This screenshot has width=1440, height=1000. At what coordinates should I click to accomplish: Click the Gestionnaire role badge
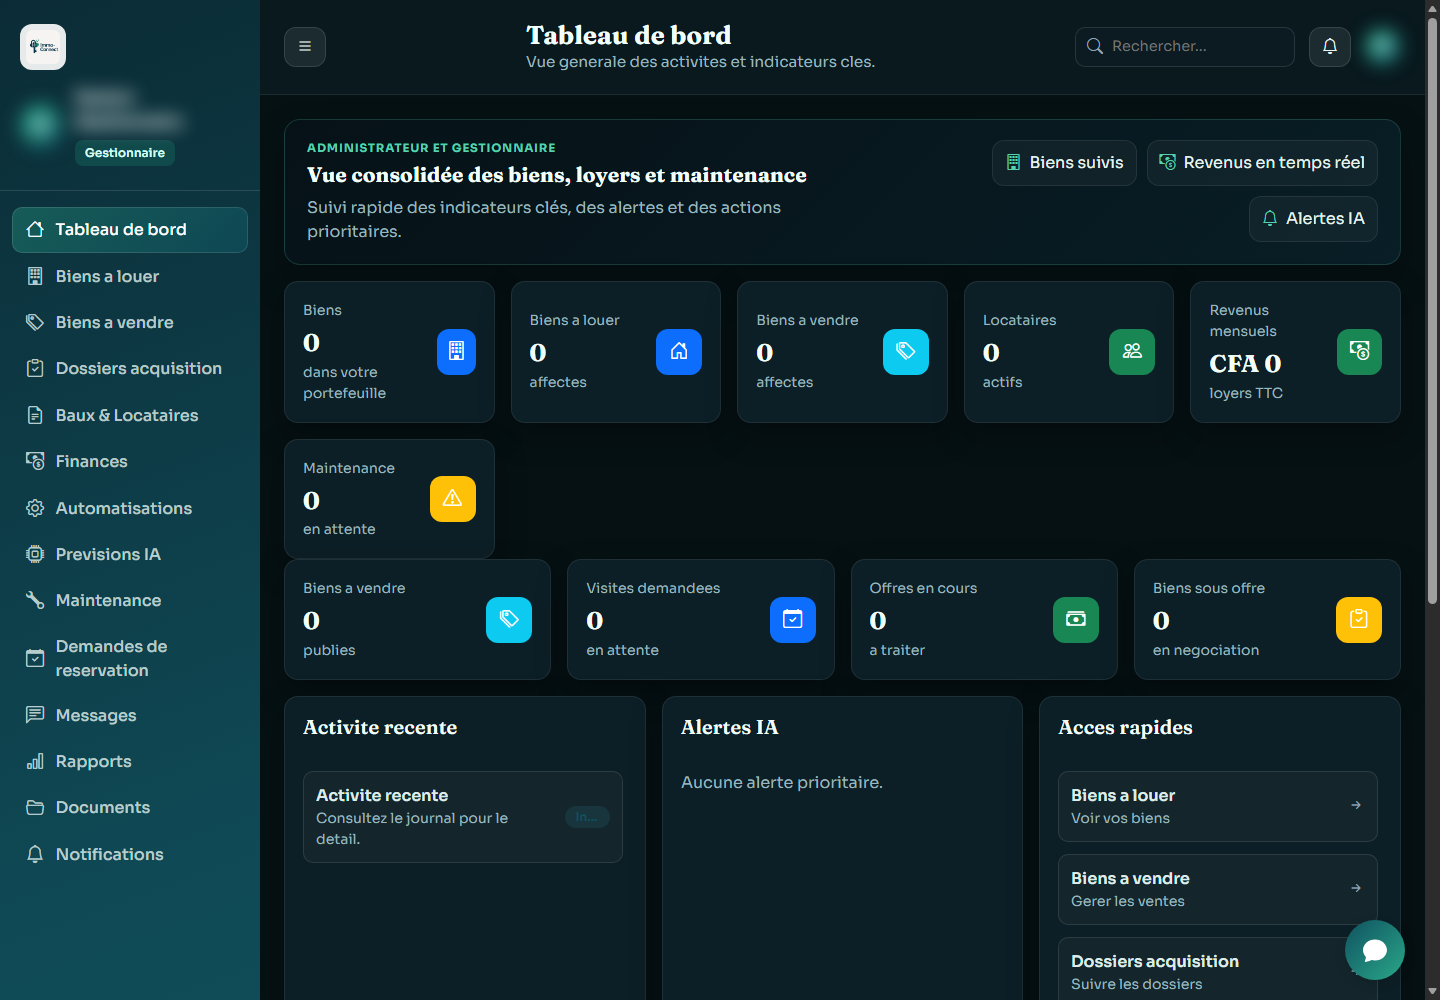point(125,153)
